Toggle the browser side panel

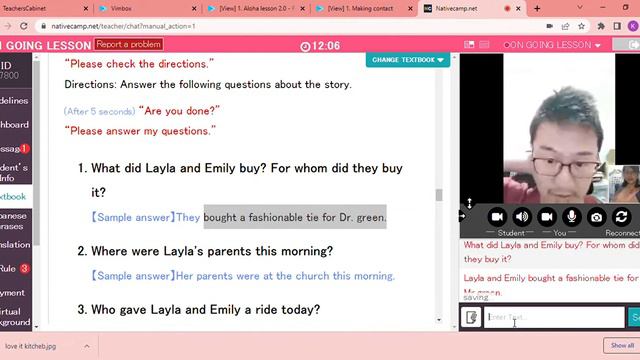[x=617, y=26]
